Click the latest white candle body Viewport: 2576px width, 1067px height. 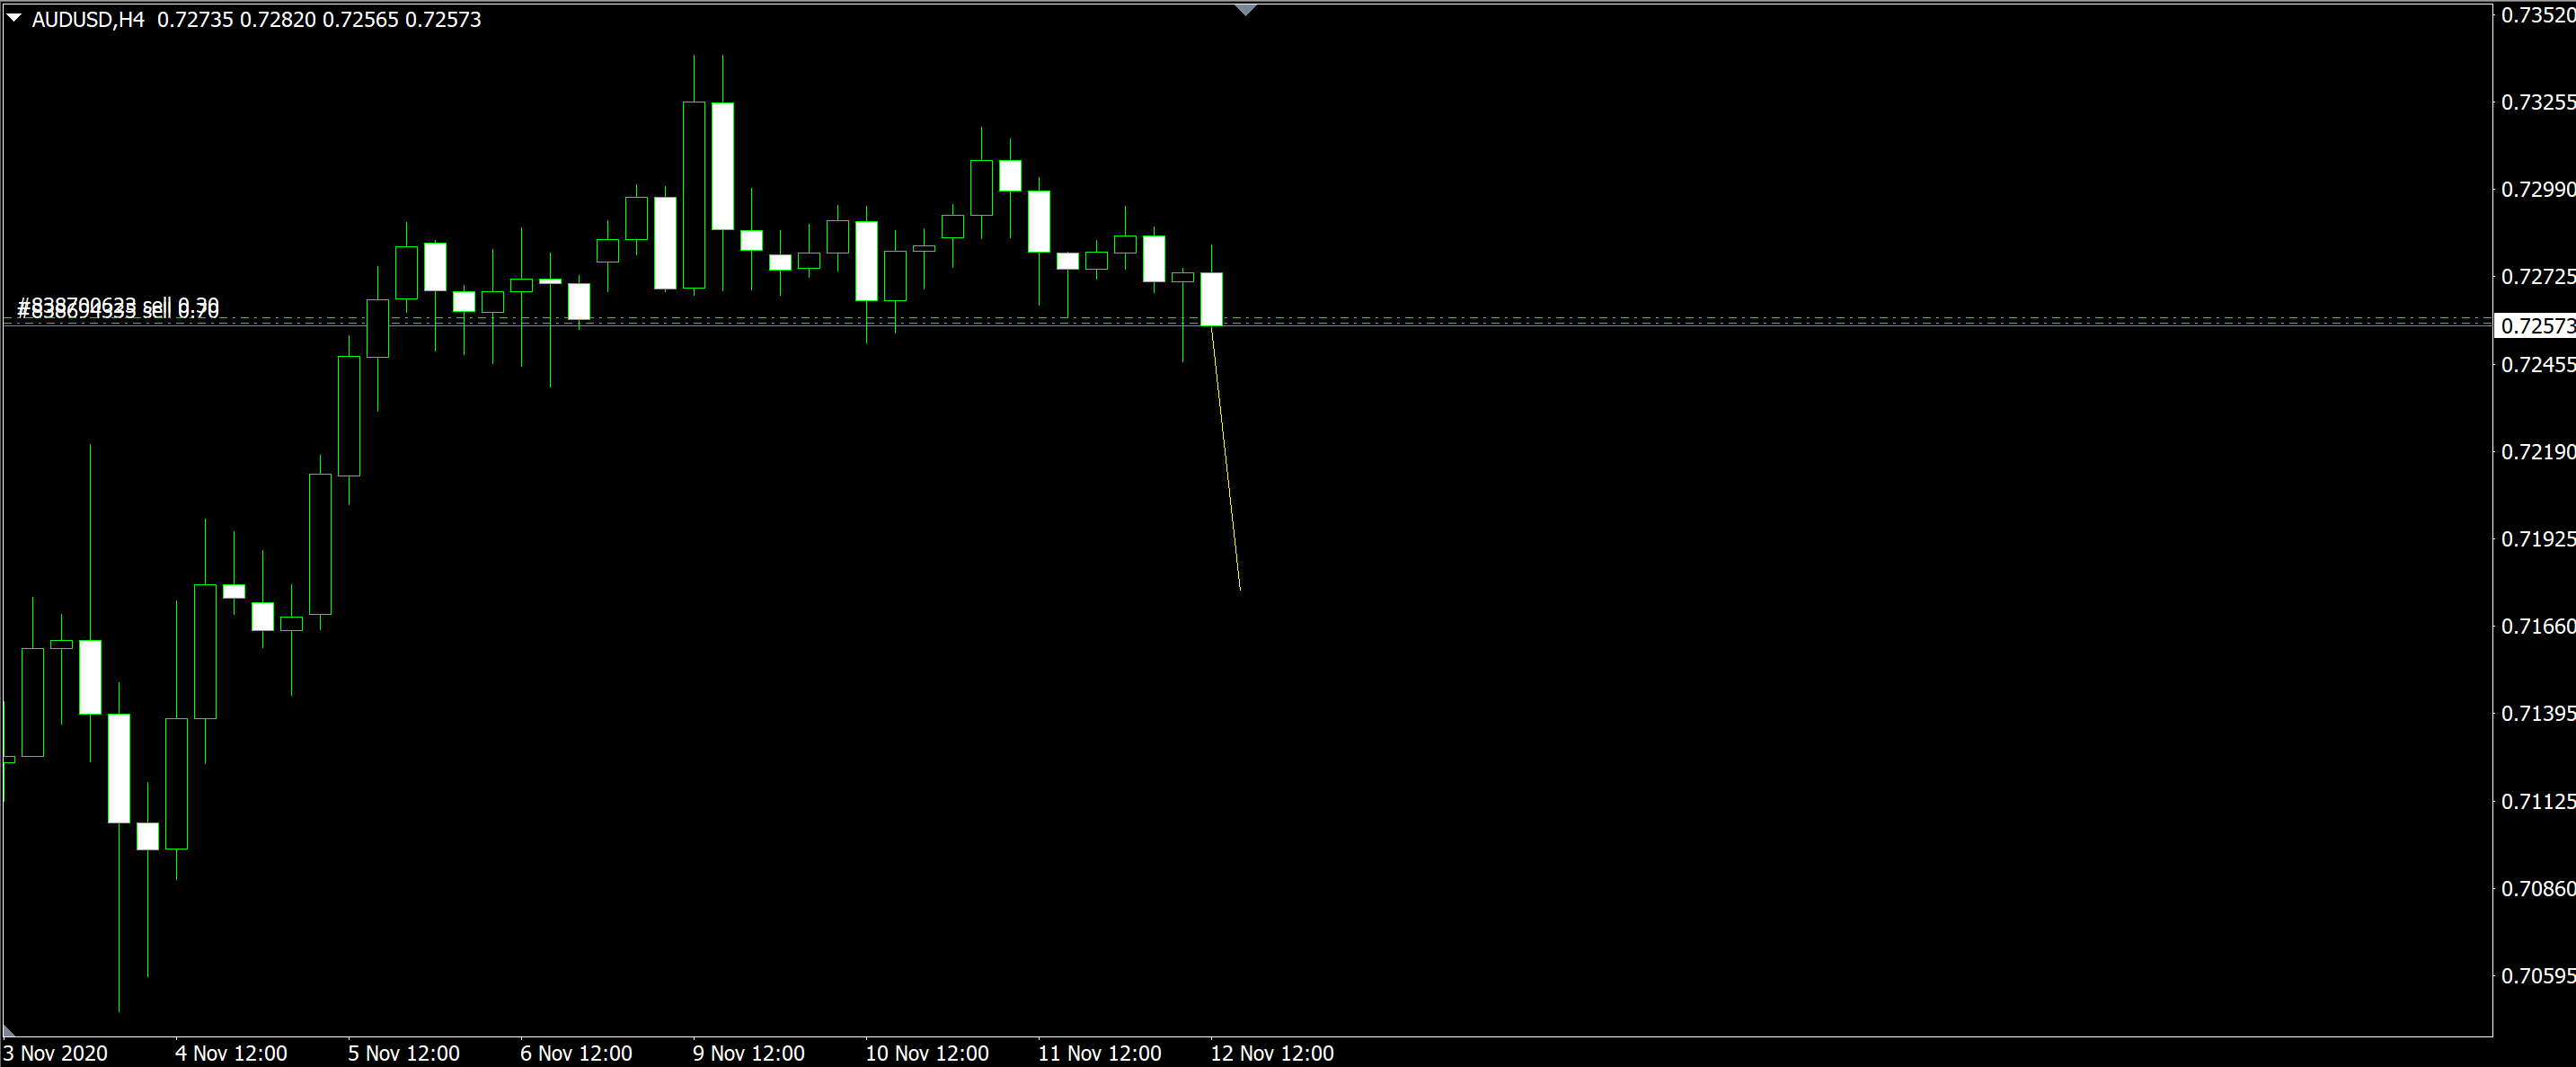pos(1211,299)
